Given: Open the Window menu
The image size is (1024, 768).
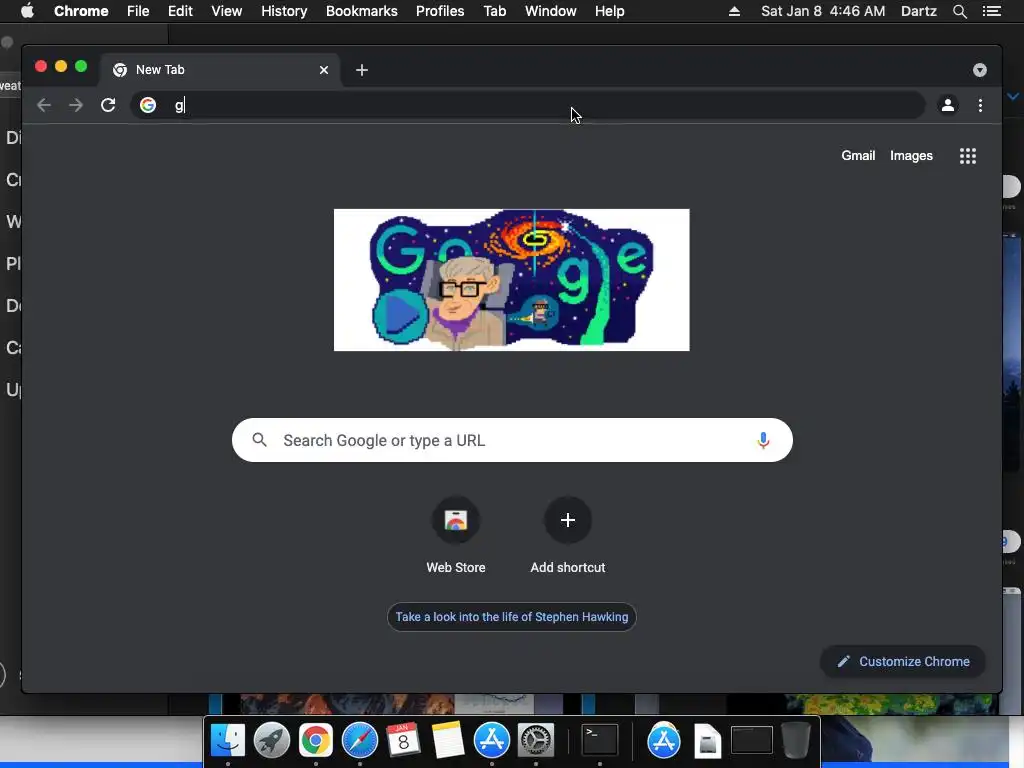Looking at the screenshot, I should point(551,11).
